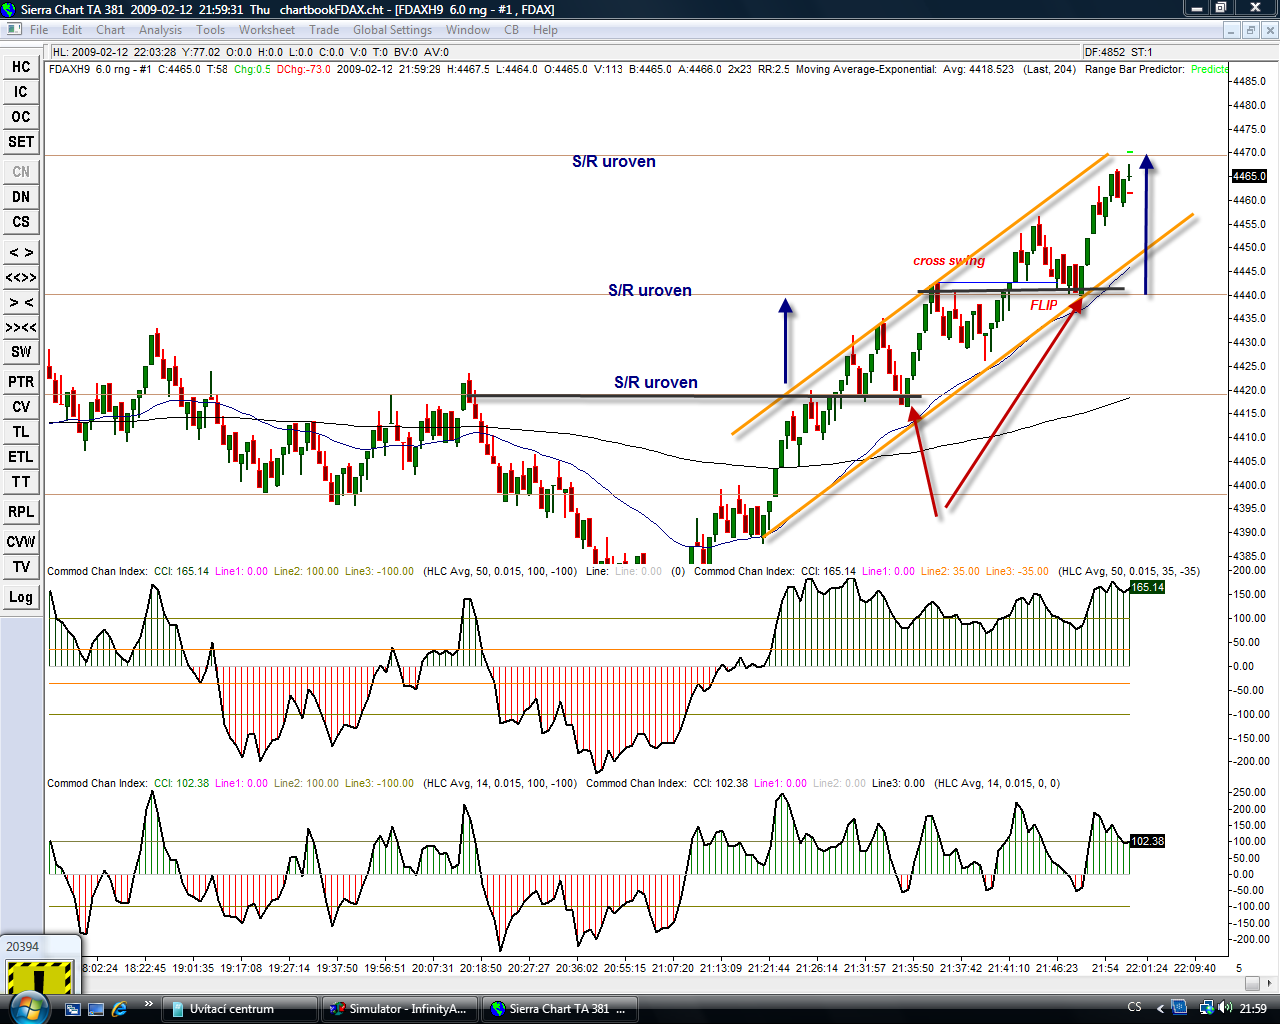Viewport: 1280px width, 1024px height.
Task: Click the network tray icon
Action: pos(1206,1008)
